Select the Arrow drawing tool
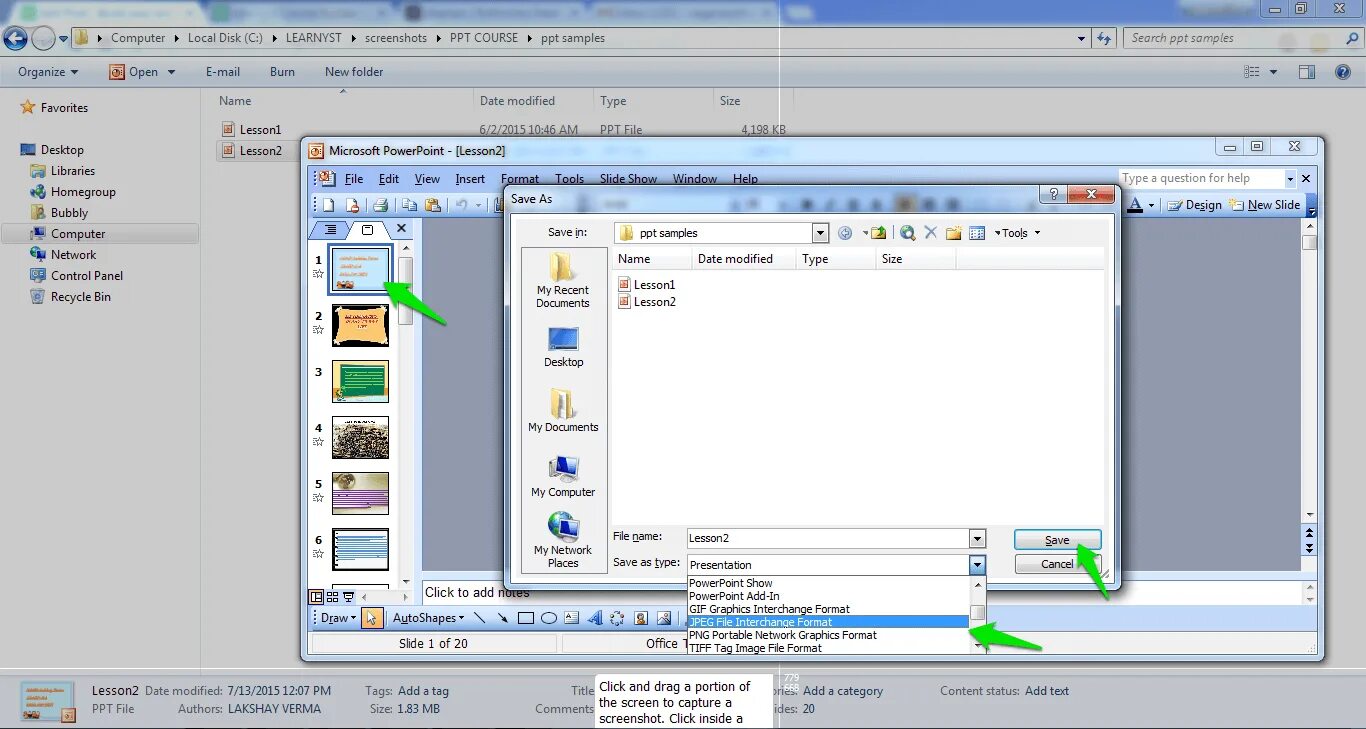 coord(502,618)
